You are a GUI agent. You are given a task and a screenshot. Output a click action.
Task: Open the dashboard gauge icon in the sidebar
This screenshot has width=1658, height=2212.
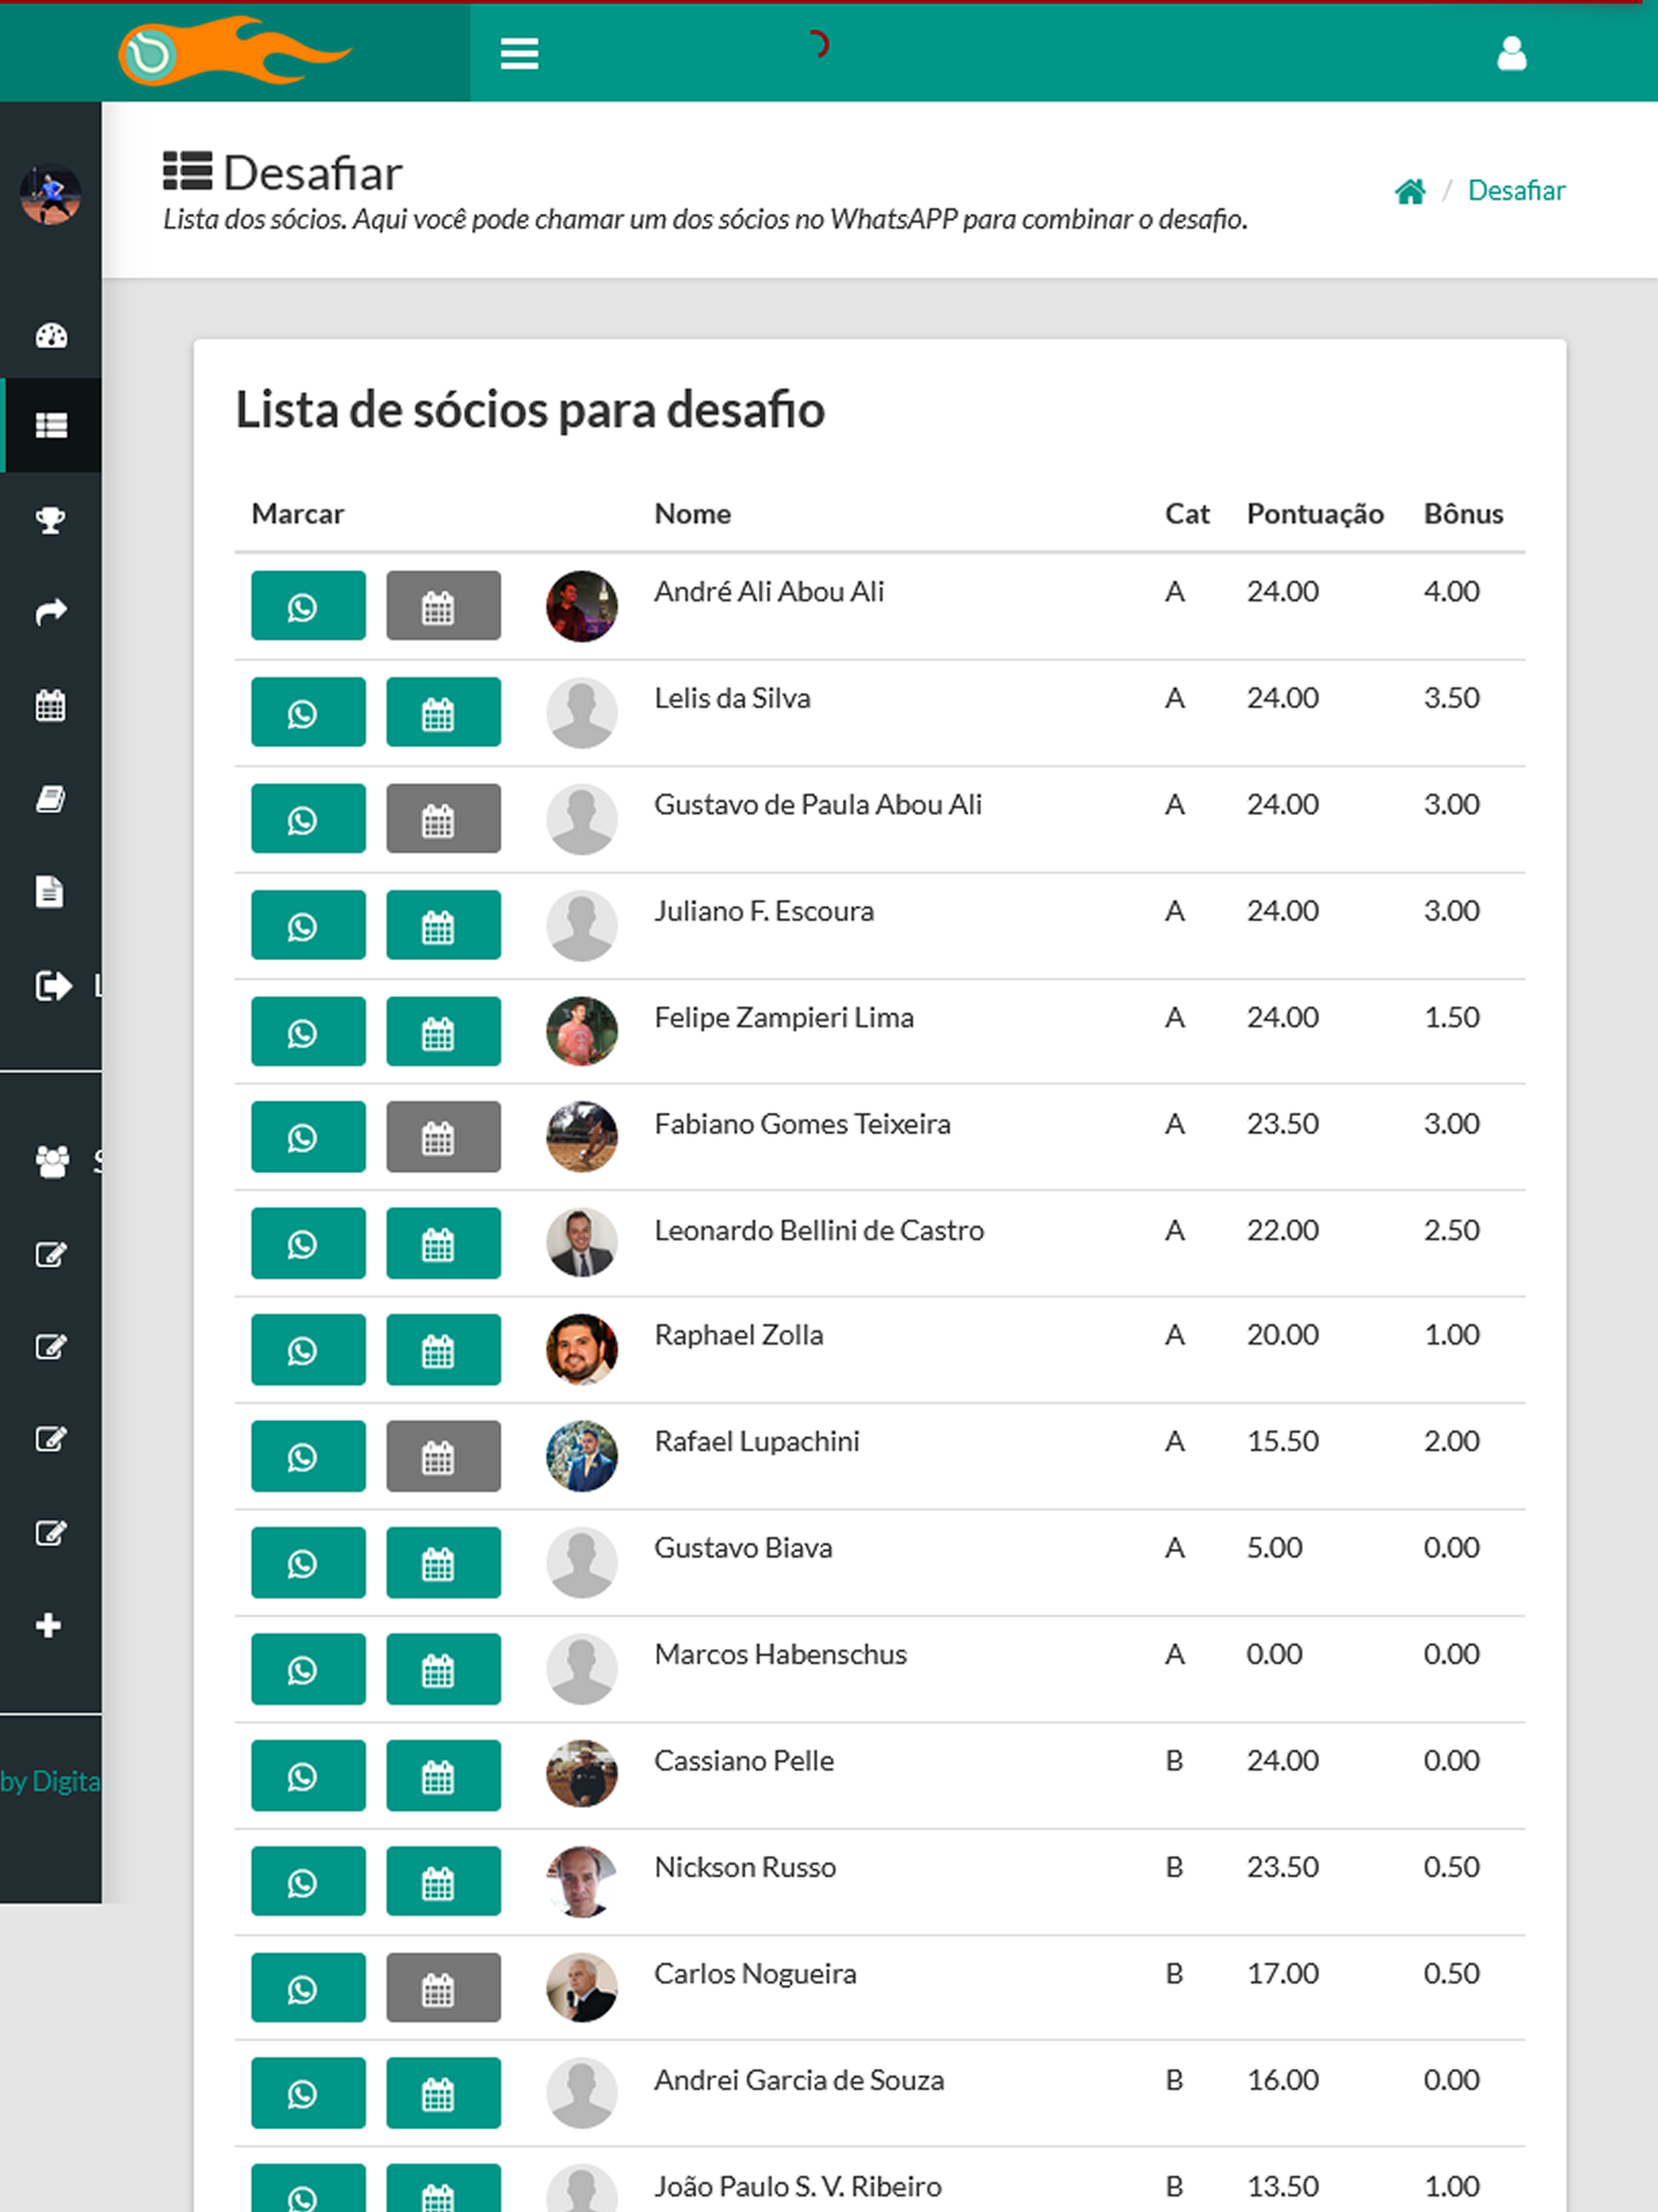(51, 336)
